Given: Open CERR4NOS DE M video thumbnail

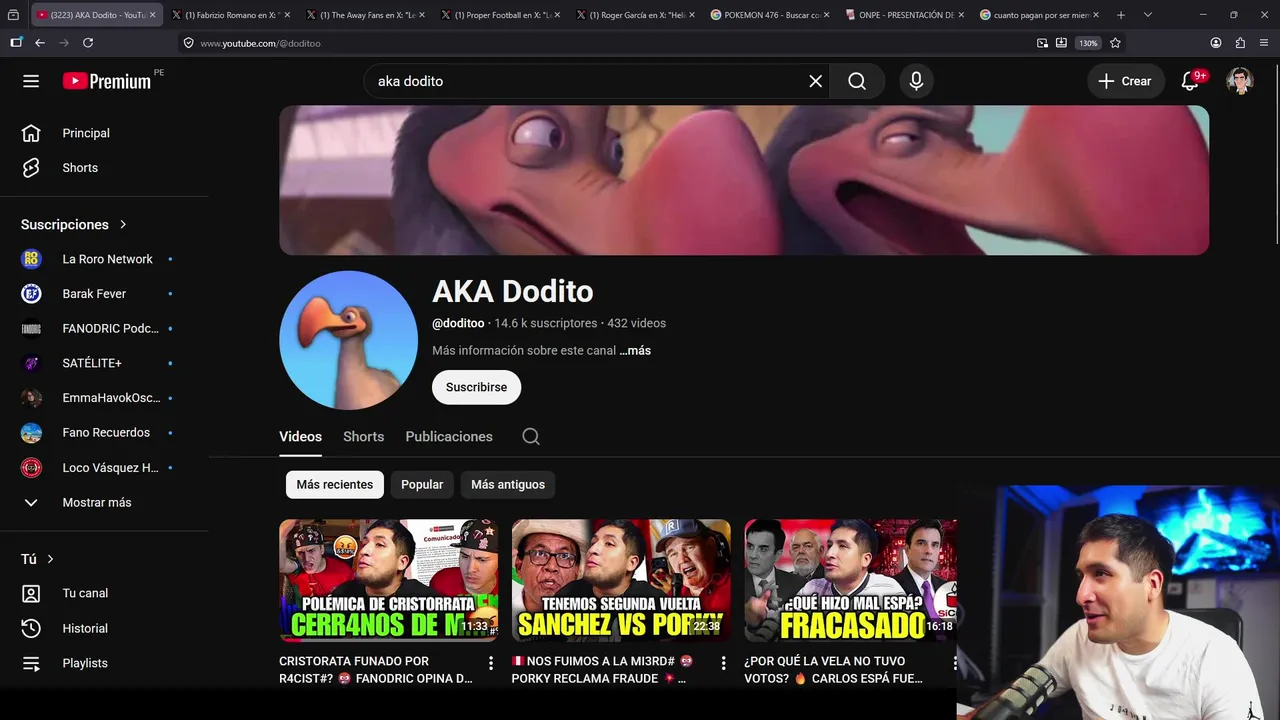Looking at the screenshot, I should point(388,580).
